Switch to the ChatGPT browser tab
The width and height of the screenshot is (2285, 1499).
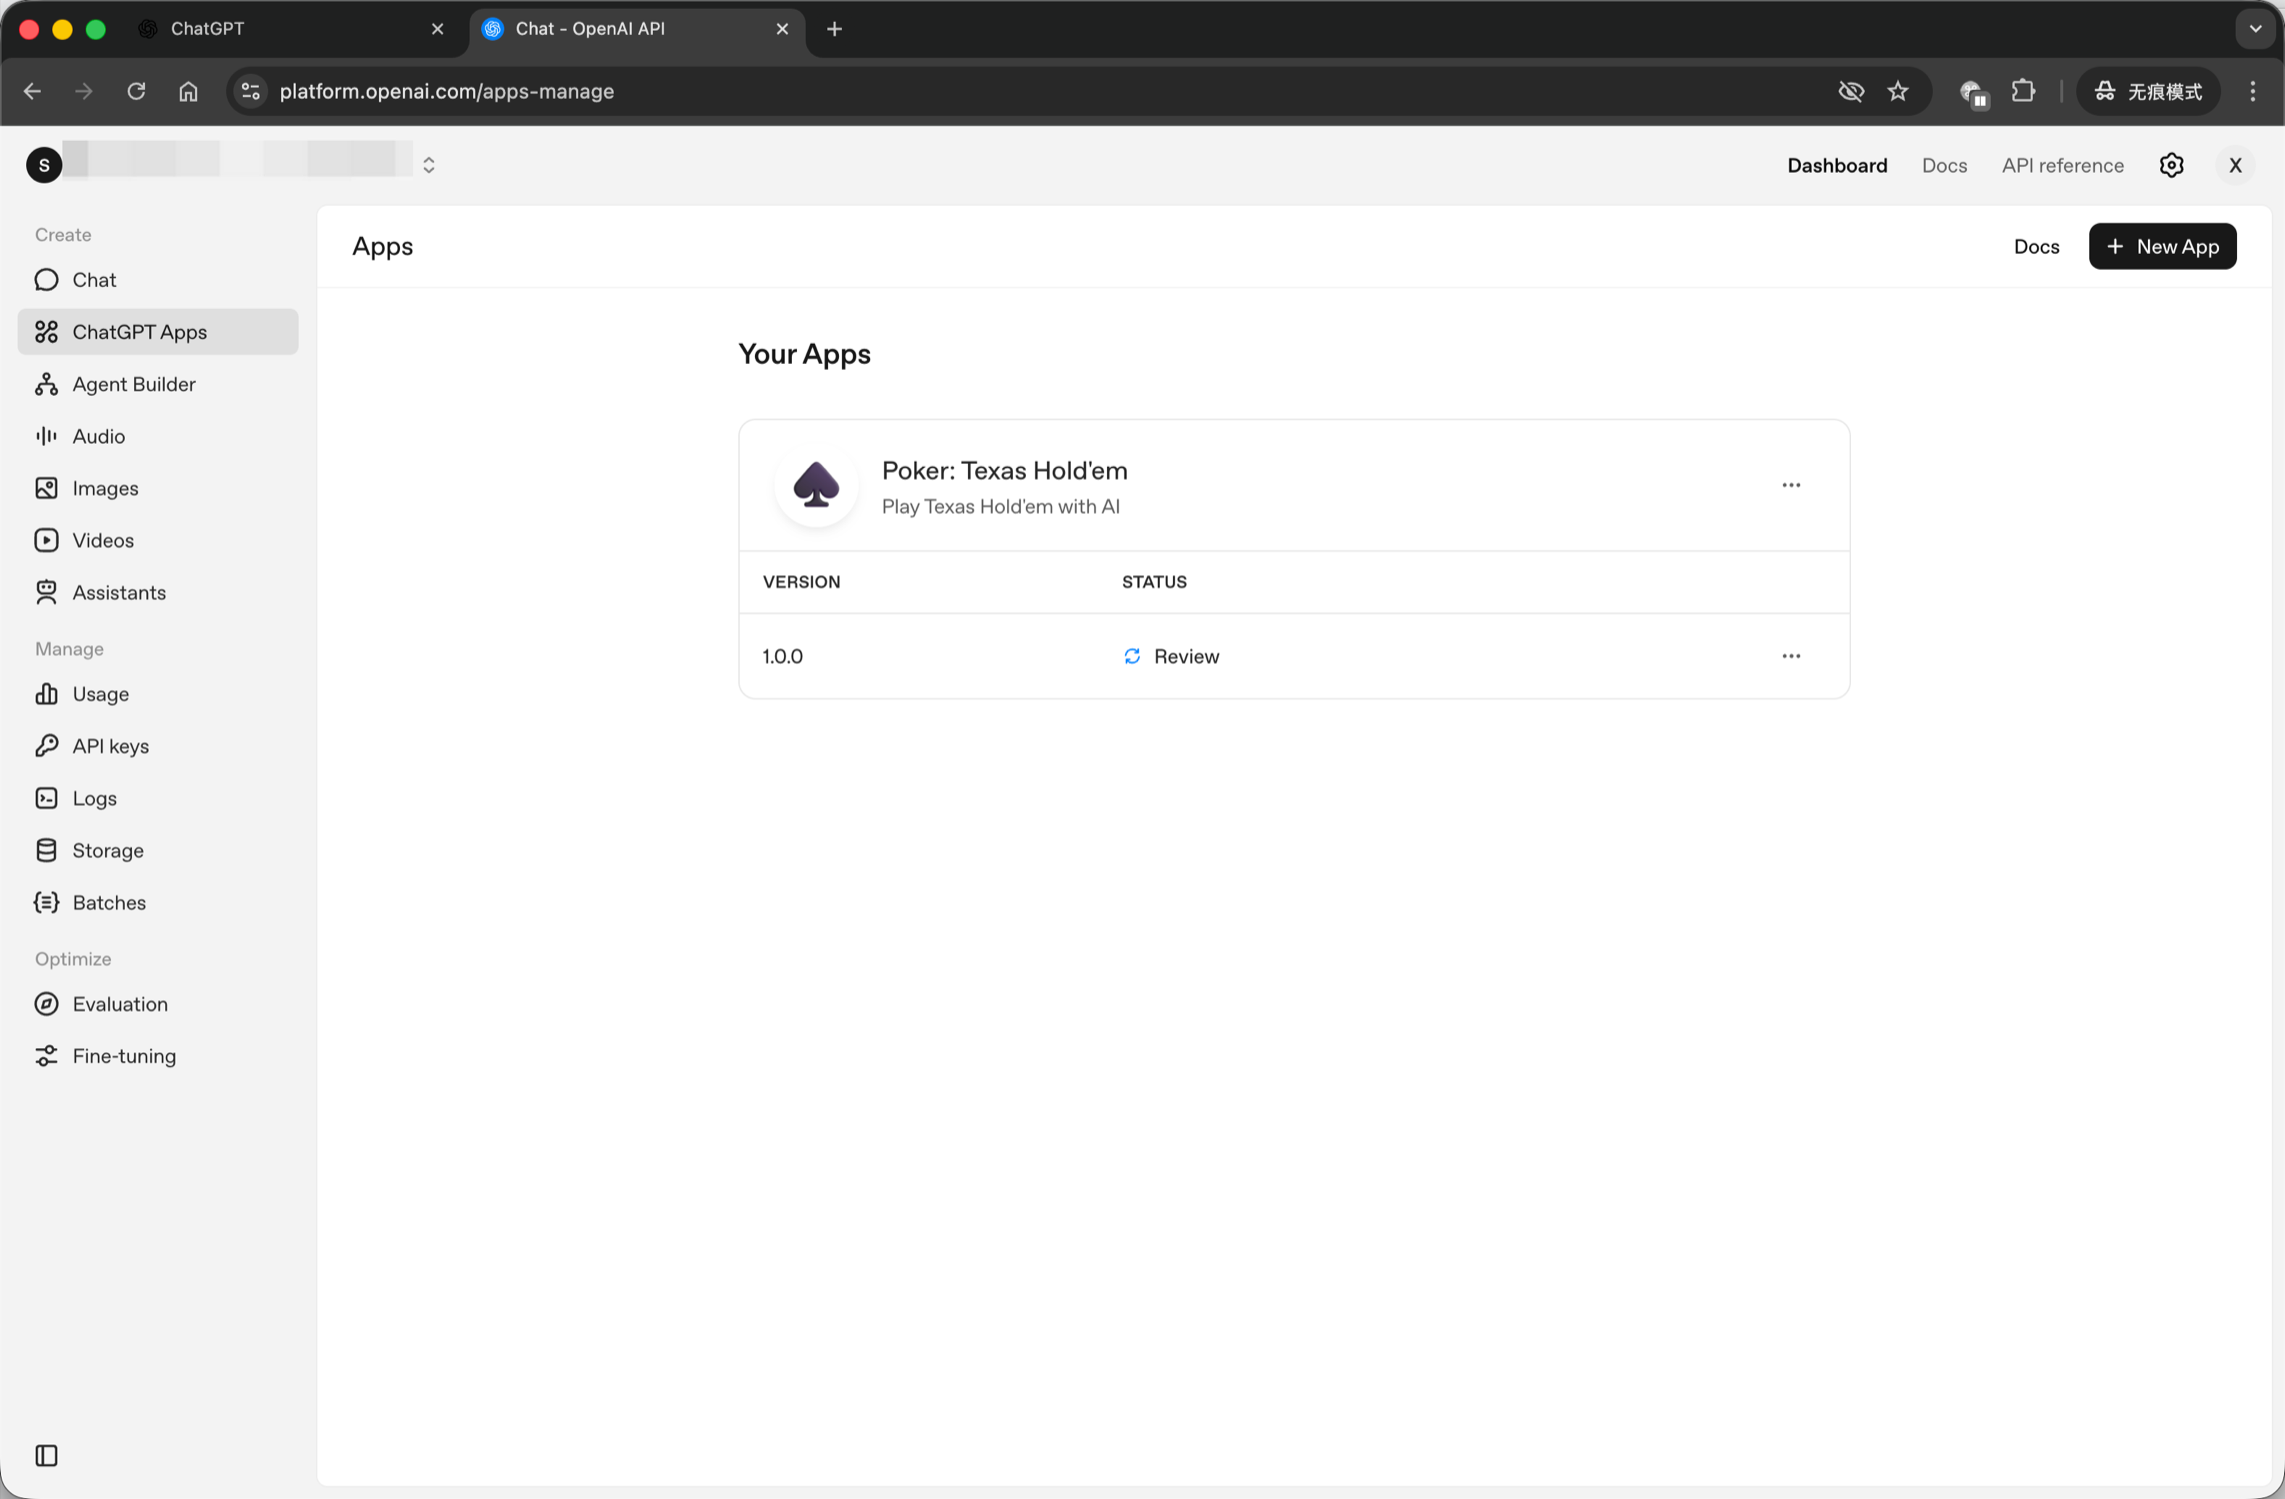207,29
